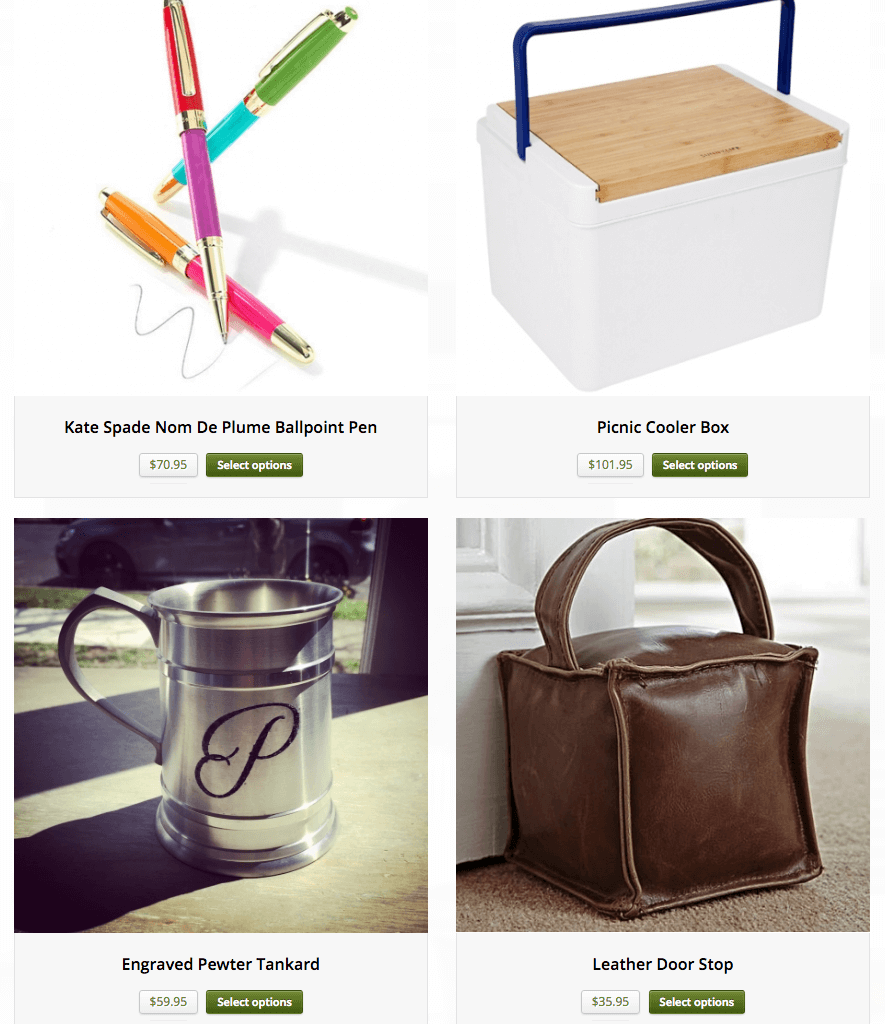Select options for the Kate Spade pen
The image size is (885, 1024).
pyautogui.click(x=254, y=465)
